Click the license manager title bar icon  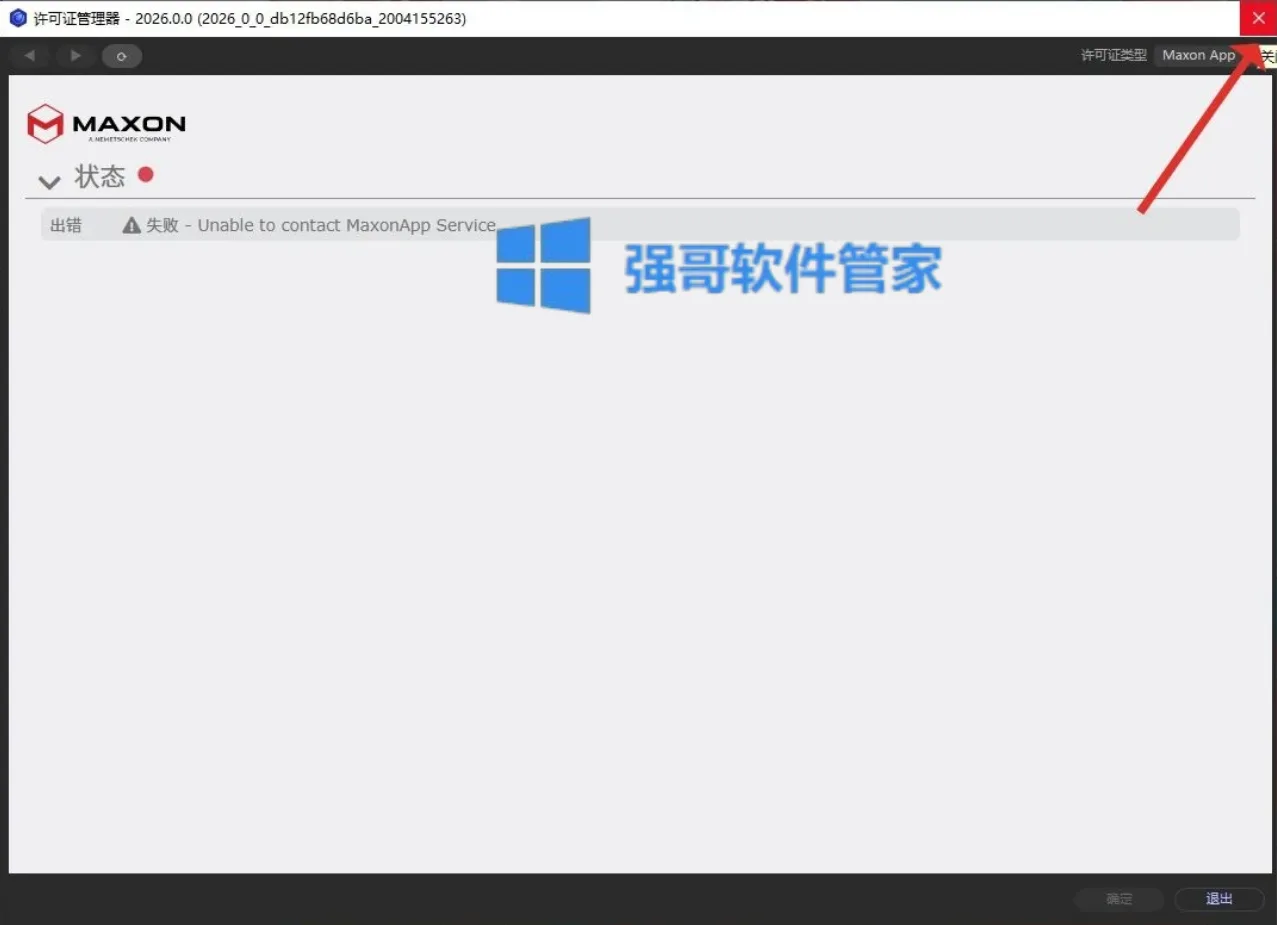[x=18, y=19]
